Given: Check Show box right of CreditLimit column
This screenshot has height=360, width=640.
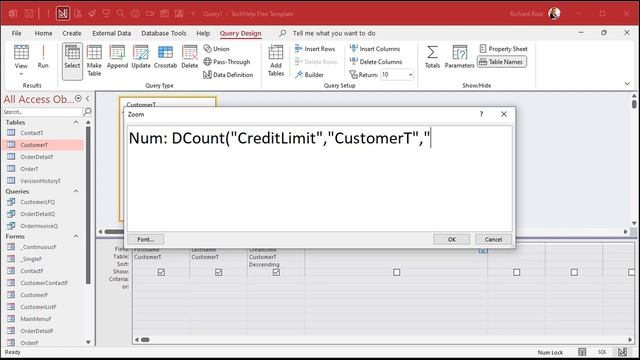Looking at the screenshot, I should (396, 272).
